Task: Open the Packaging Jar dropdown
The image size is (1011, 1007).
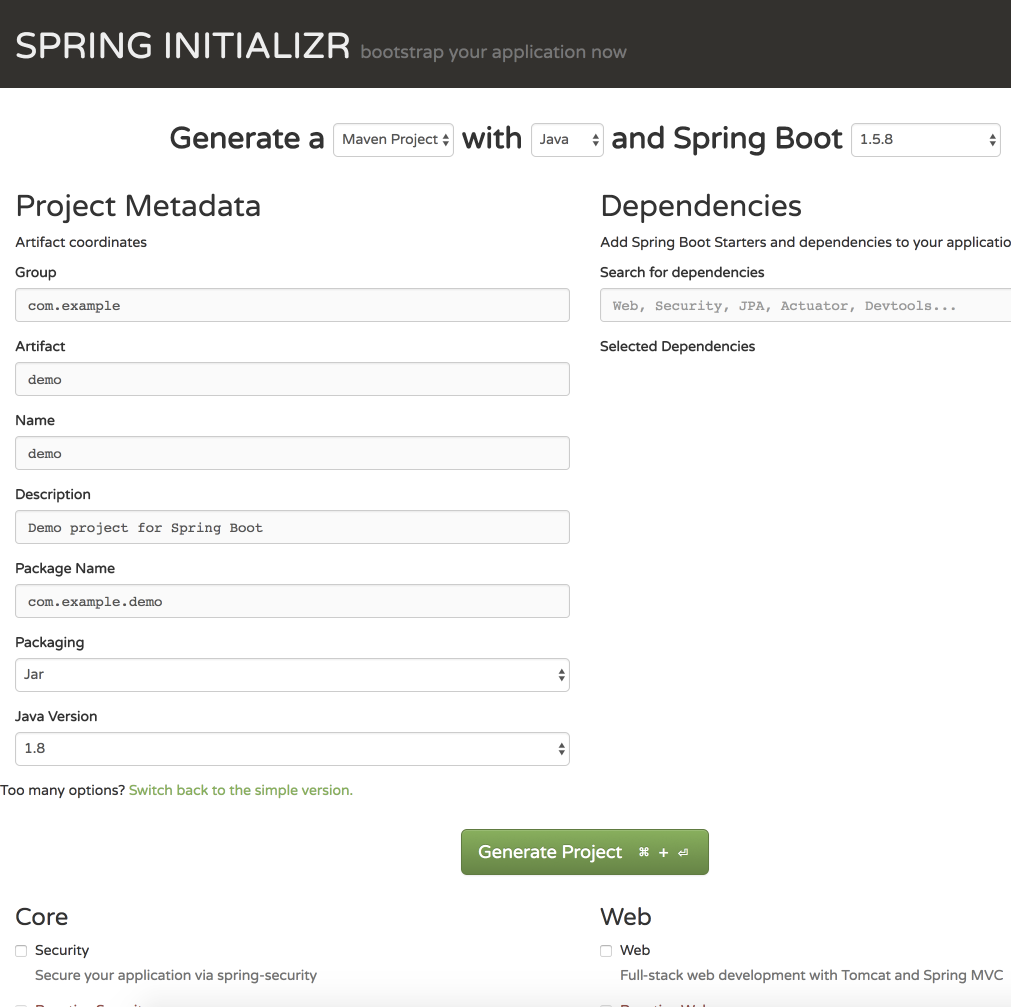Action: pyautogui.click(x=292, y=675)
